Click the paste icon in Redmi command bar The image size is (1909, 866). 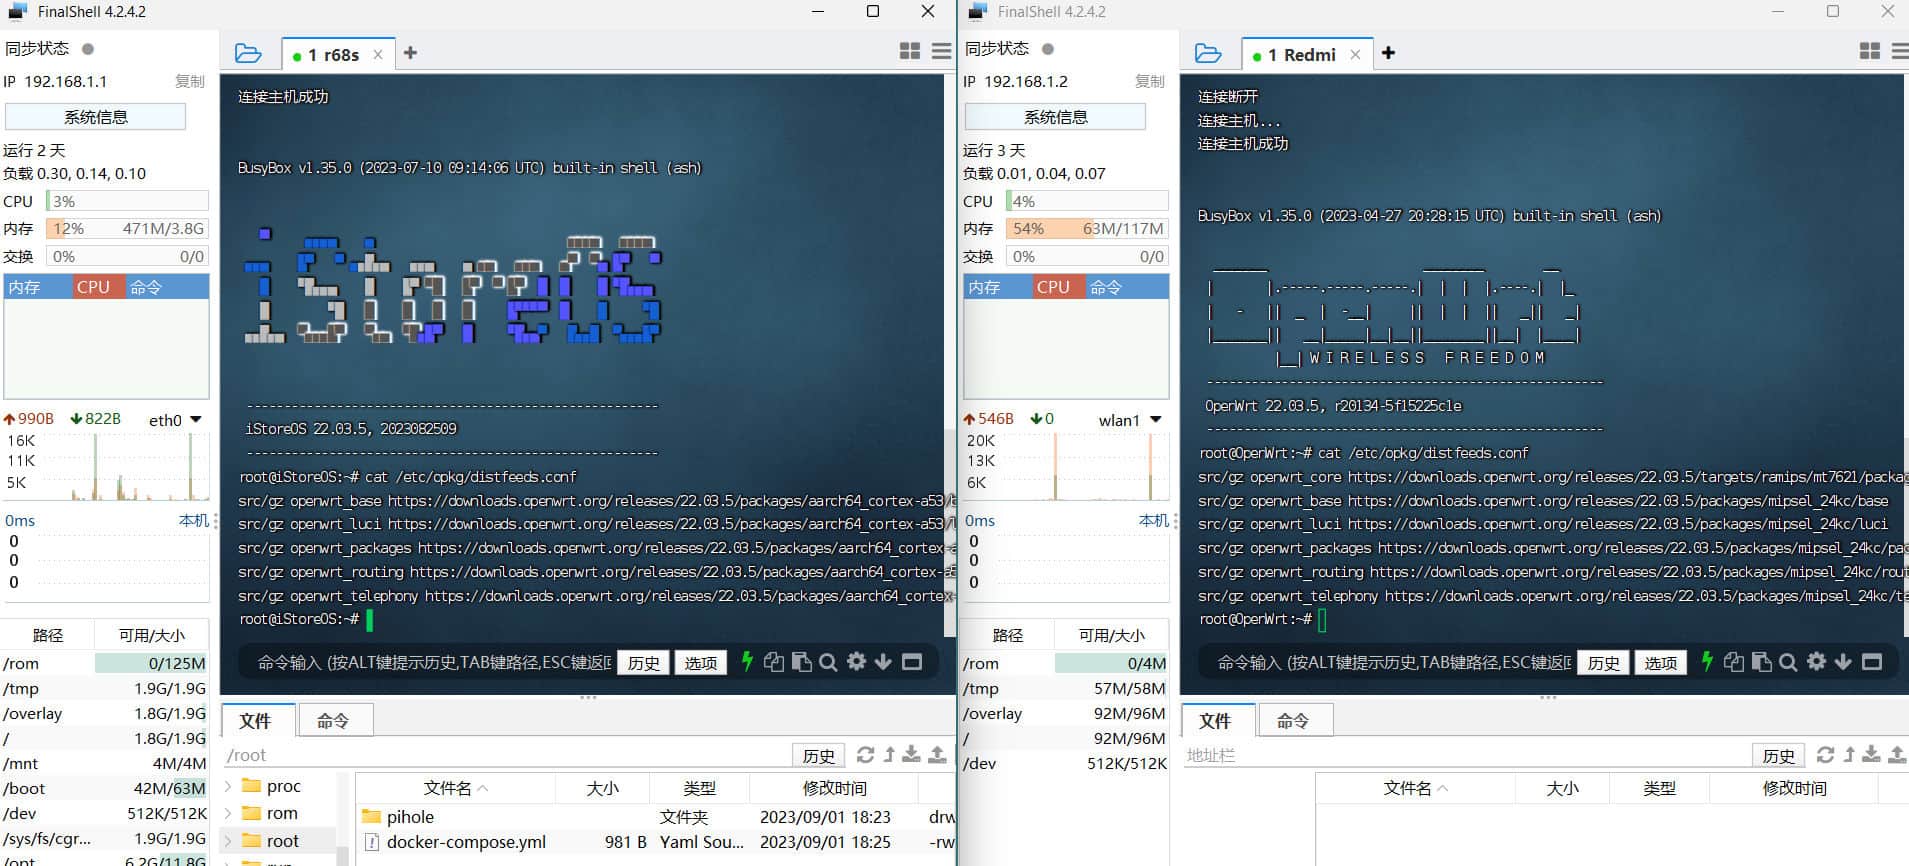1761,662
